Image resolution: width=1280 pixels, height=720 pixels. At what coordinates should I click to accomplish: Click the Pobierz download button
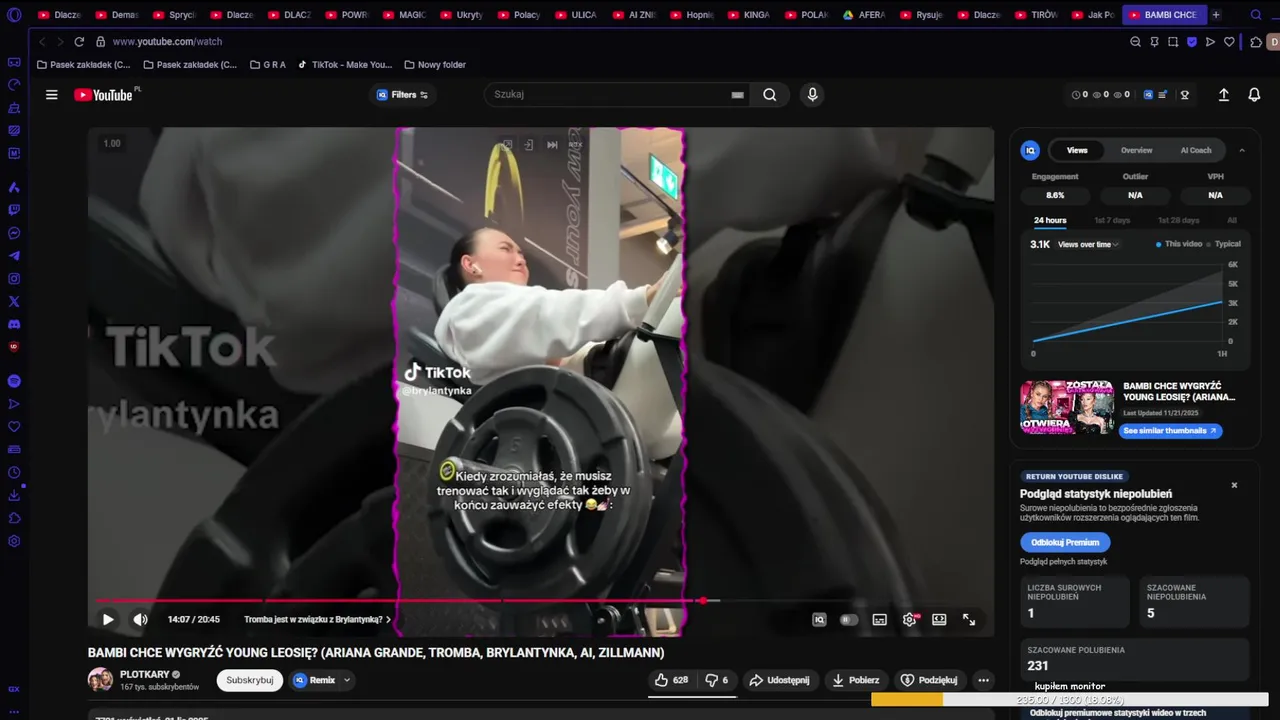click(855, 680)
